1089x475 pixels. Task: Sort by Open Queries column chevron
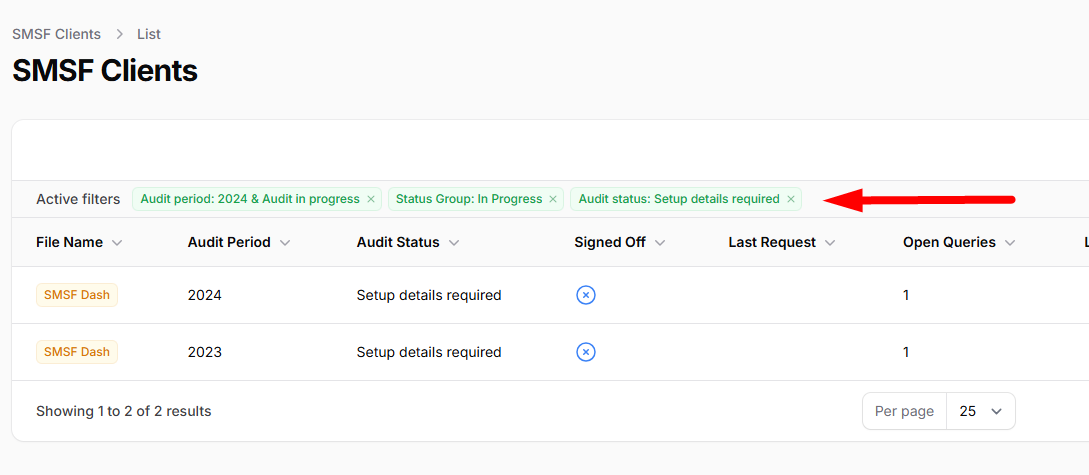(1010, 242)
